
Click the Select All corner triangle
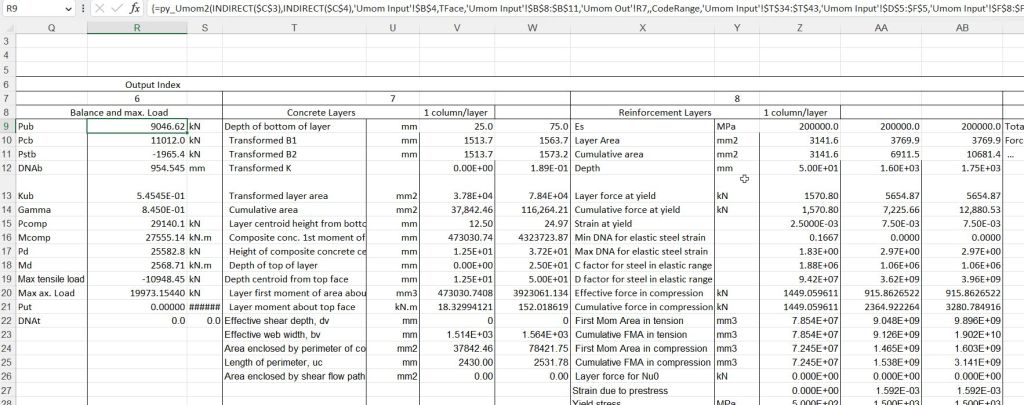pyautogui.click(x=7, y=27)
